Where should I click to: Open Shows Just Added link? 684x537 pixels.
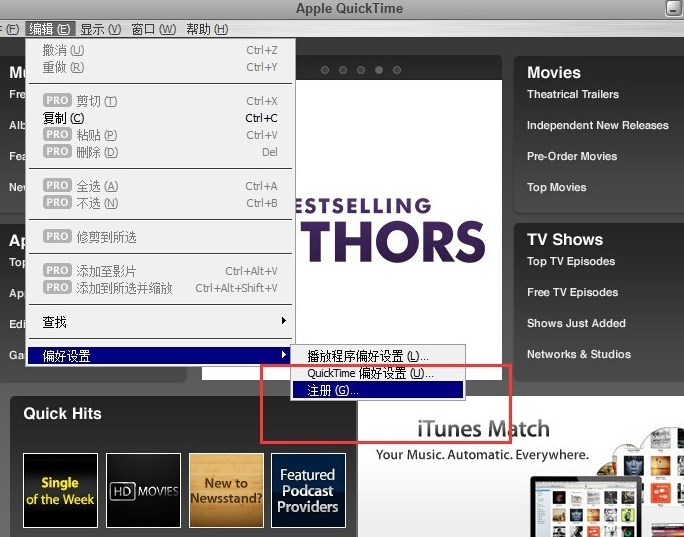click(576, 323)
